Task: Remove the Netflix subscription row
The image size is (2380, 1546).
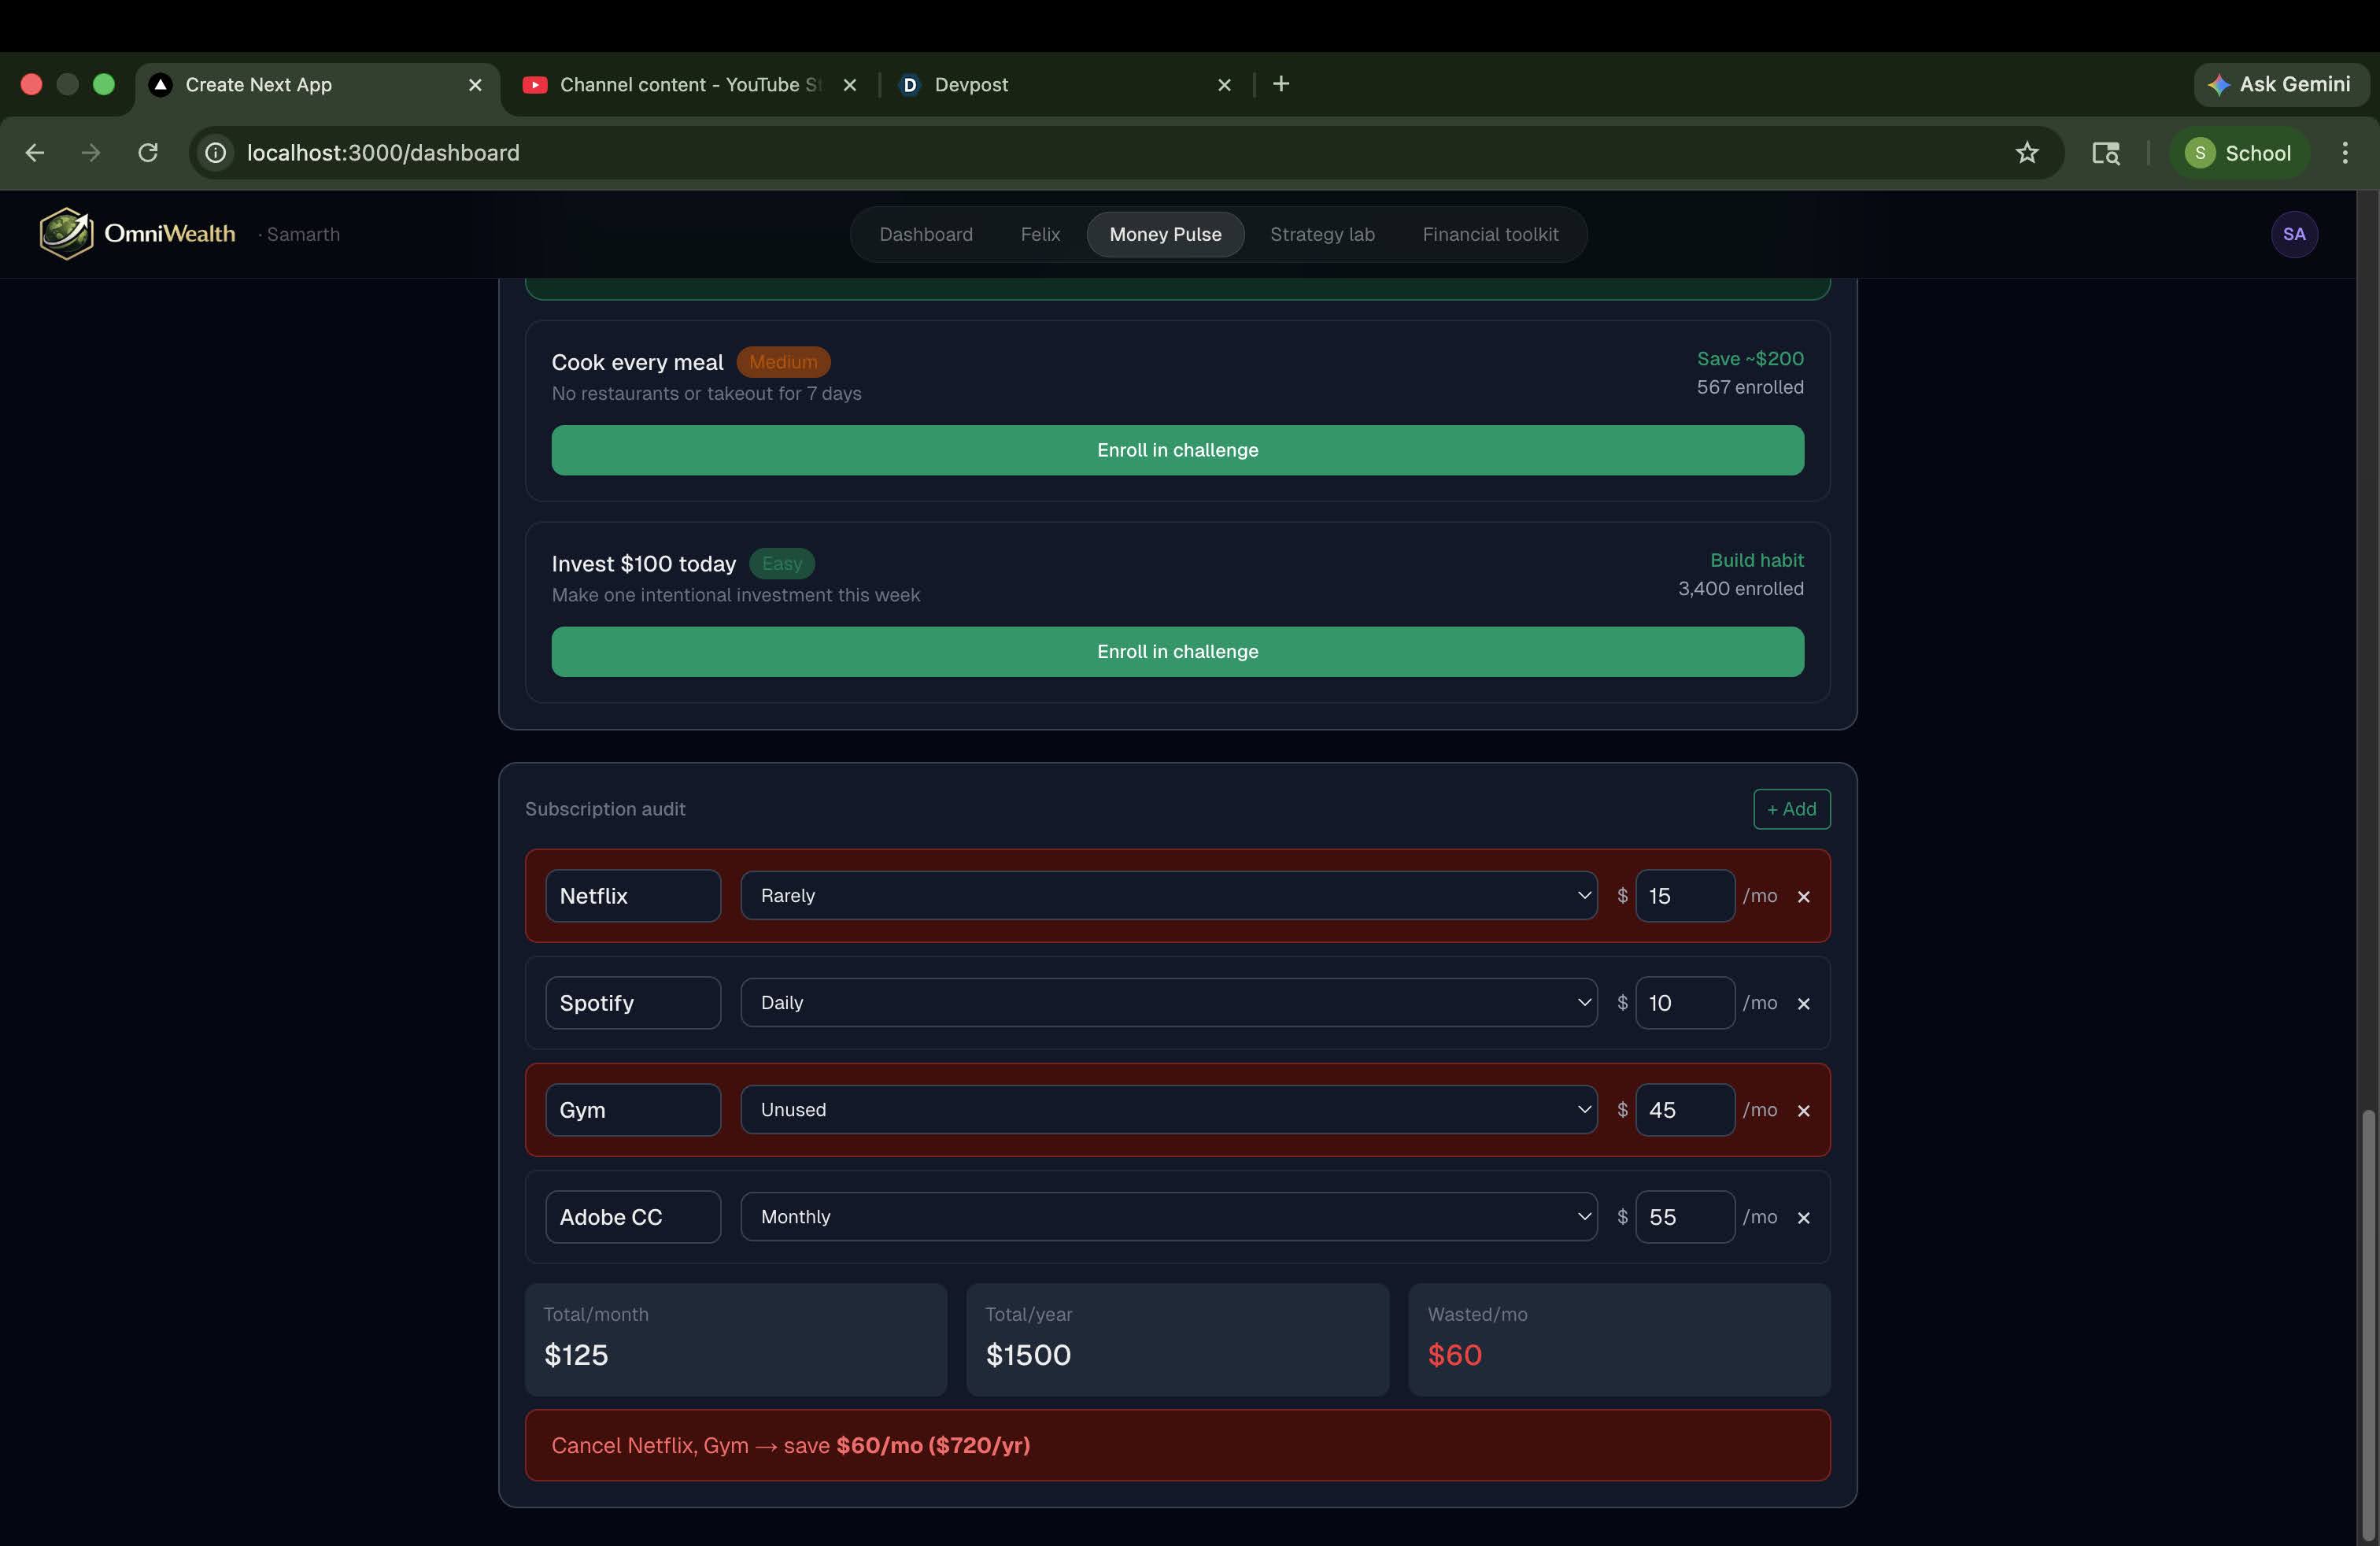Action: point(1803,897)
